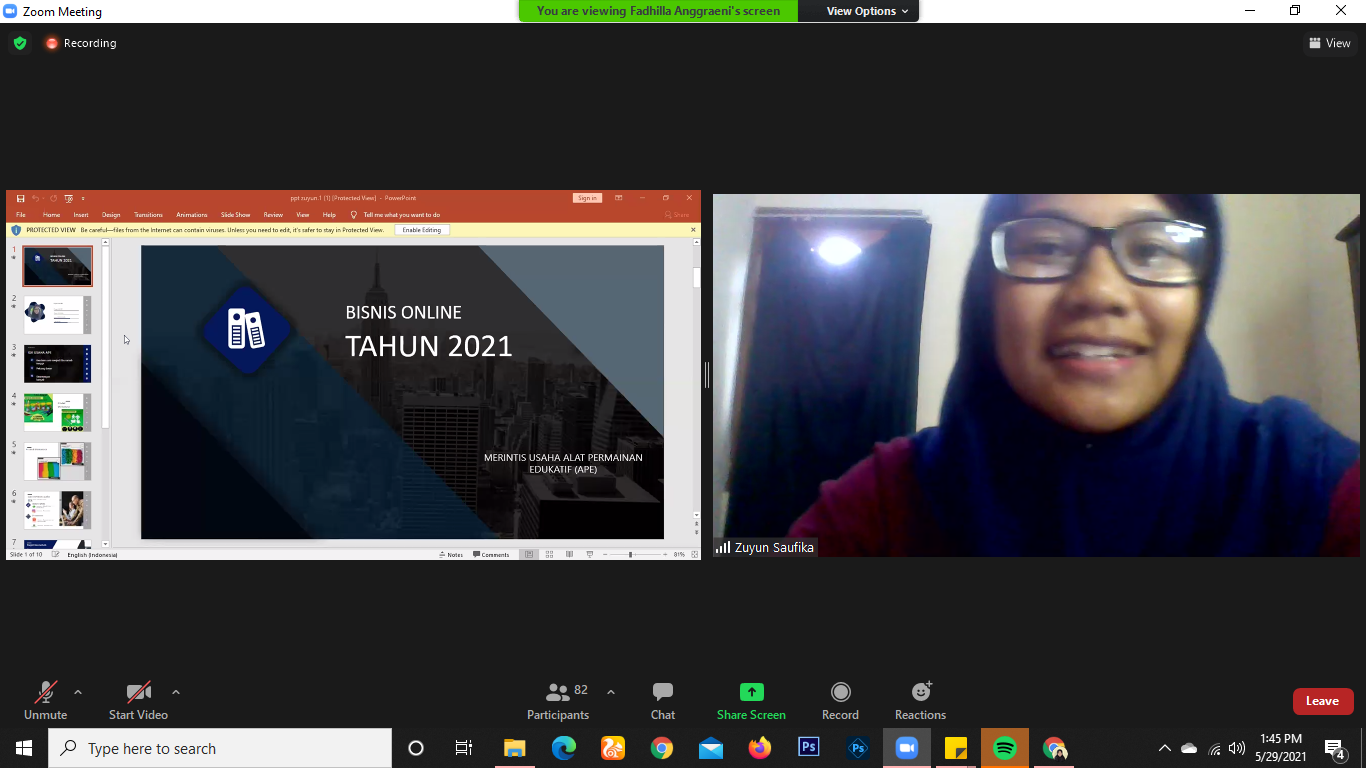Image resolution: width=1366 pixels, height=768 pixels.
Task: Click the green Share Screen icon
Action: [x=751, y=692]
